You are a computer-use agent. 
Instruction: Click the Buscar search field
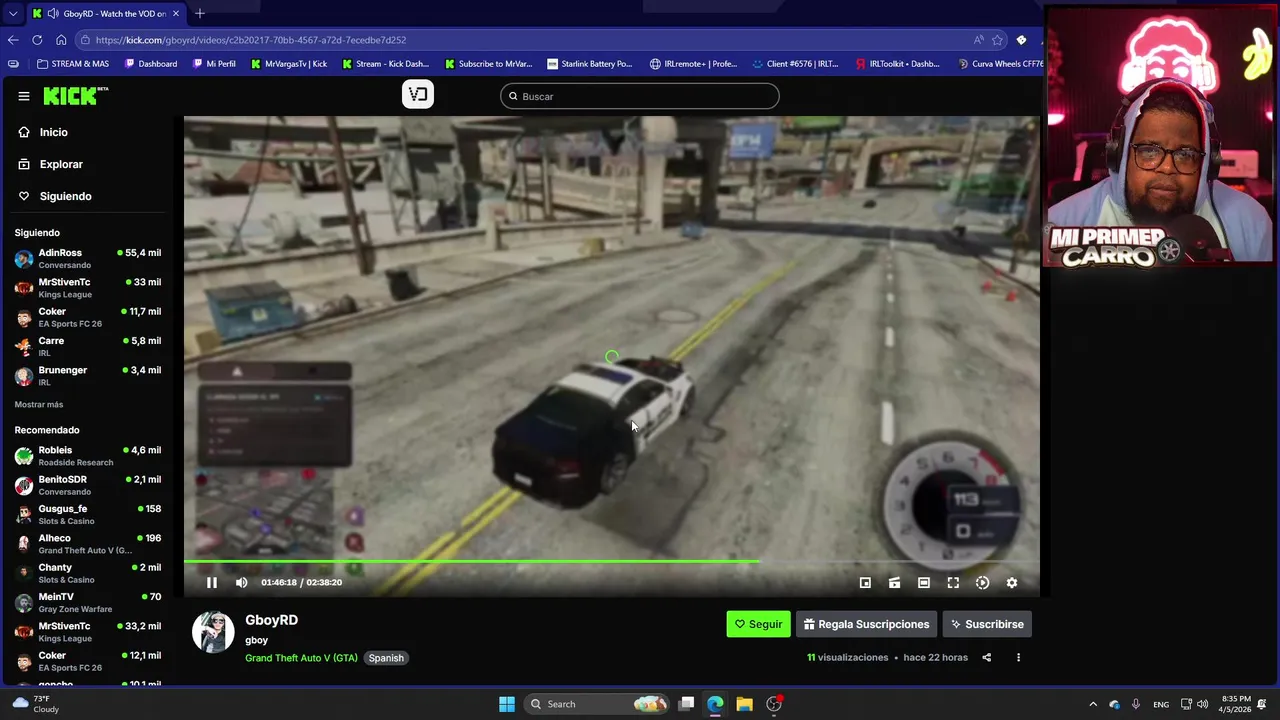(640, 96)
